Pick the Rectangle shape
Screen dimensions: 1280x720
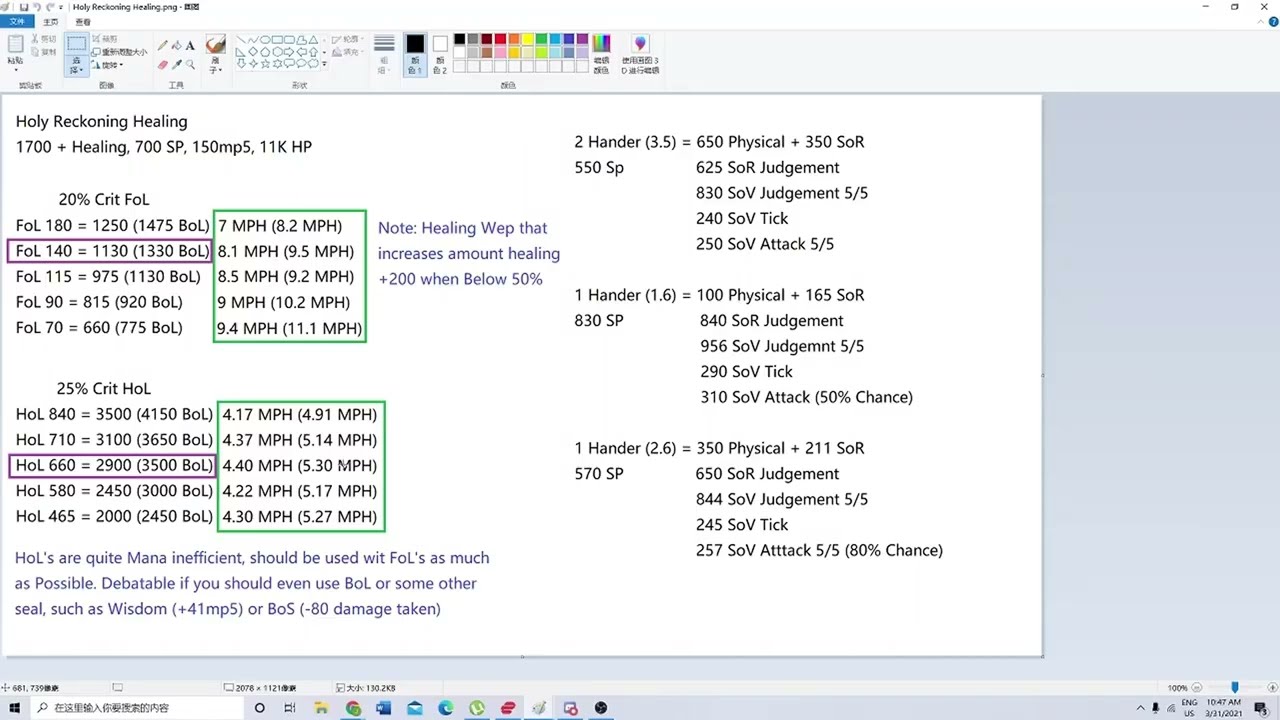coord(277,40)
